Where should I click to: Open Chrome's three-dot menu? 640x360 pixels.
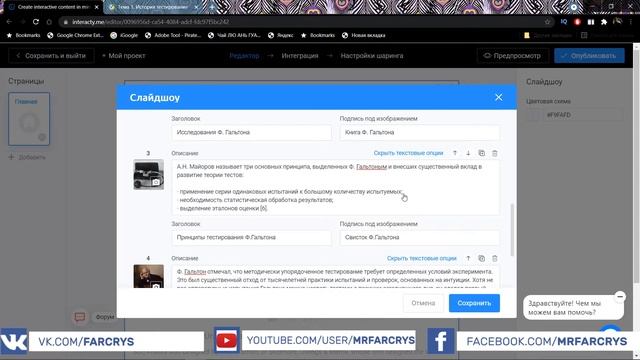[631, 22]
